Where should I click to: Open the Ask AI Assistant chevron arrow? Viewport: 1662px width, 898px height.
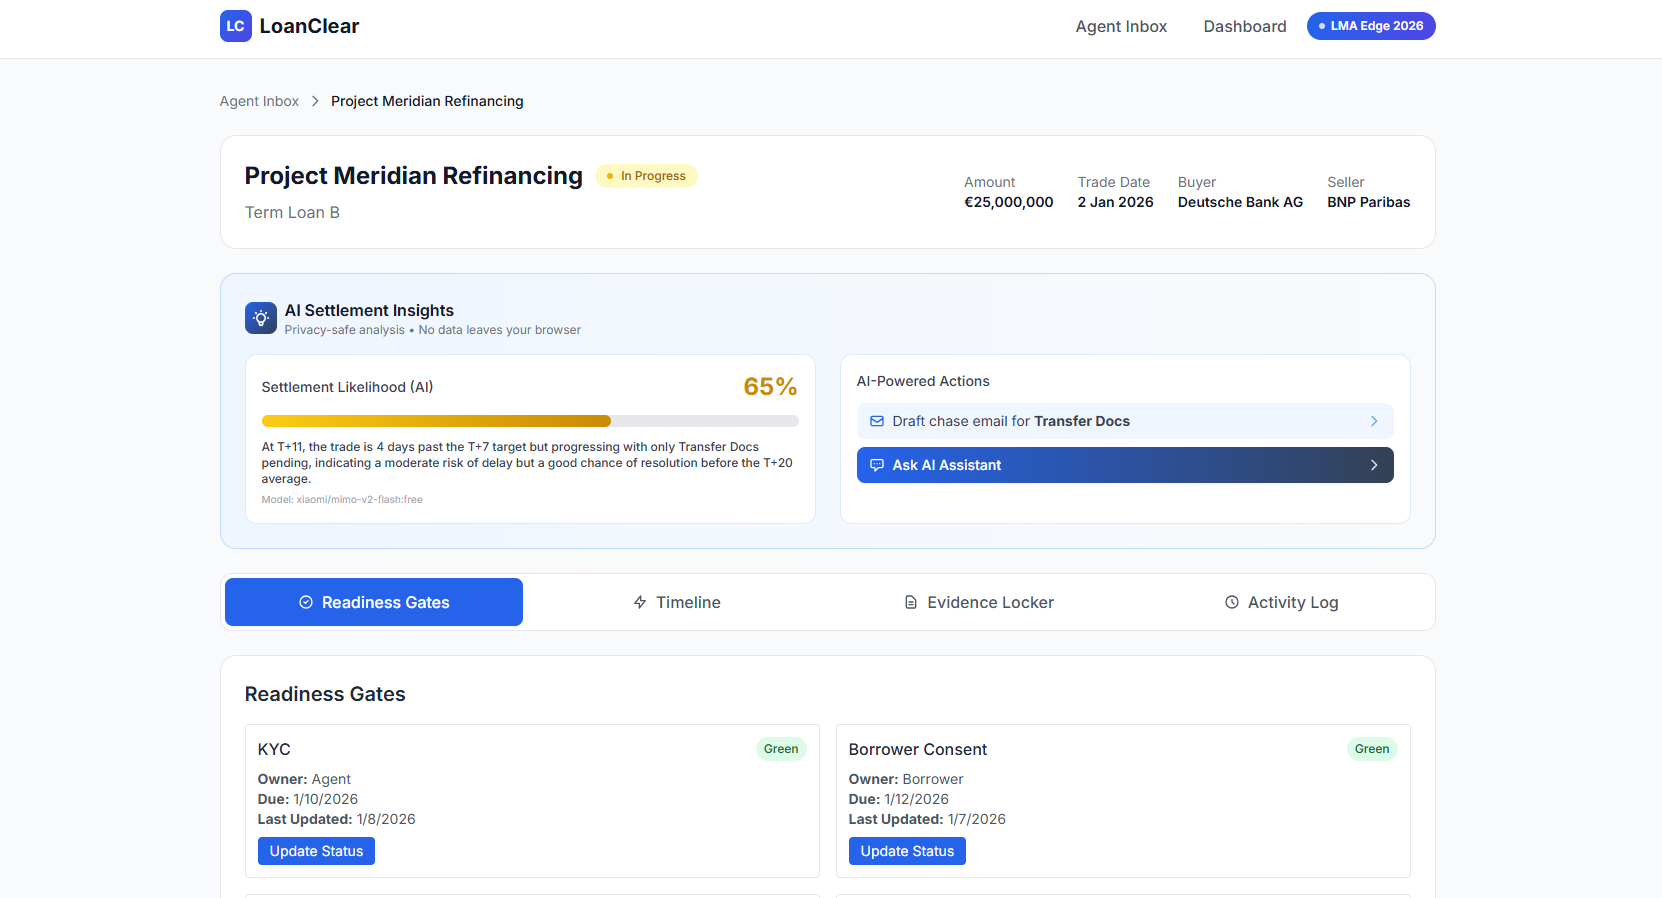coord(1374,465)
